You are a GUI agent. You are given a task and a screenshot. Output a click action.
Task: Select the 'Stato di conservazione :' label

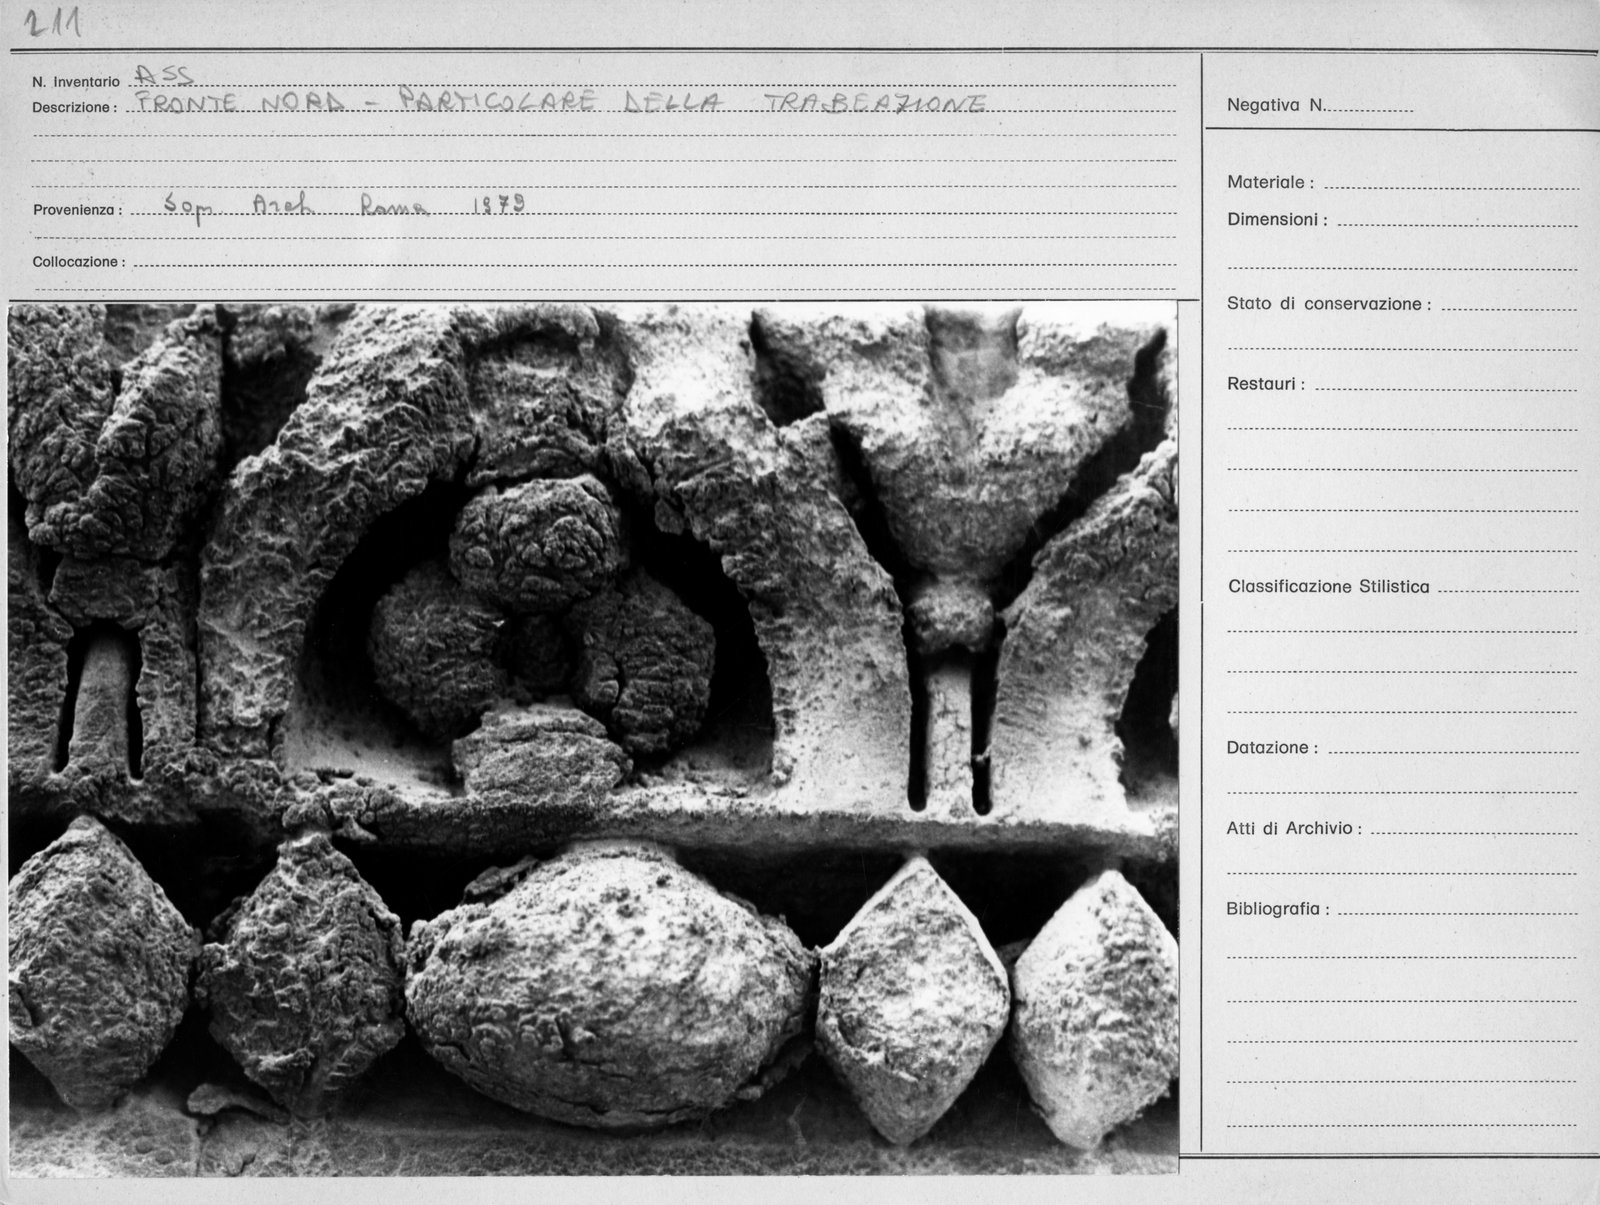coord(1328,303)
